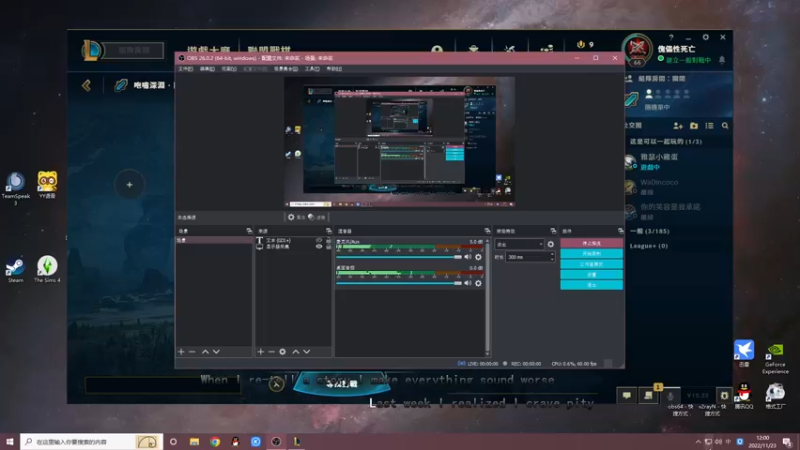Adjust transition duration 300 ms spinner arrows
This screenshot has width=800, height=450.
[552, 257]
